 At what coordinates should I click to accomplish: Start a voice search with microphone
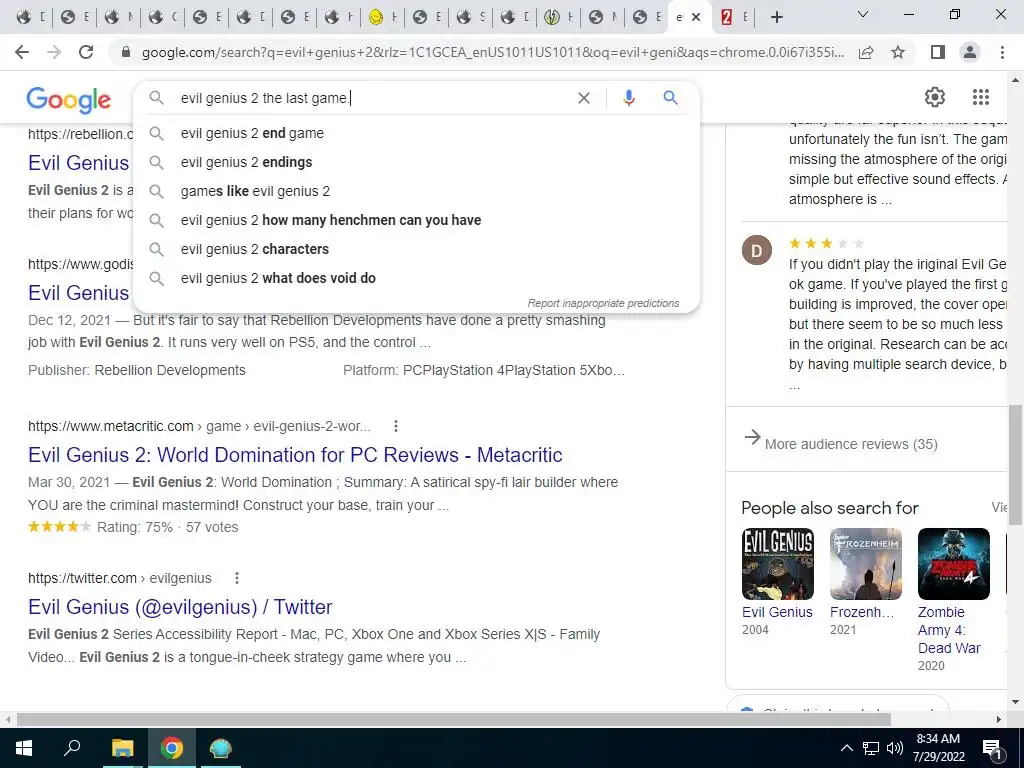(x=628, y=98)
